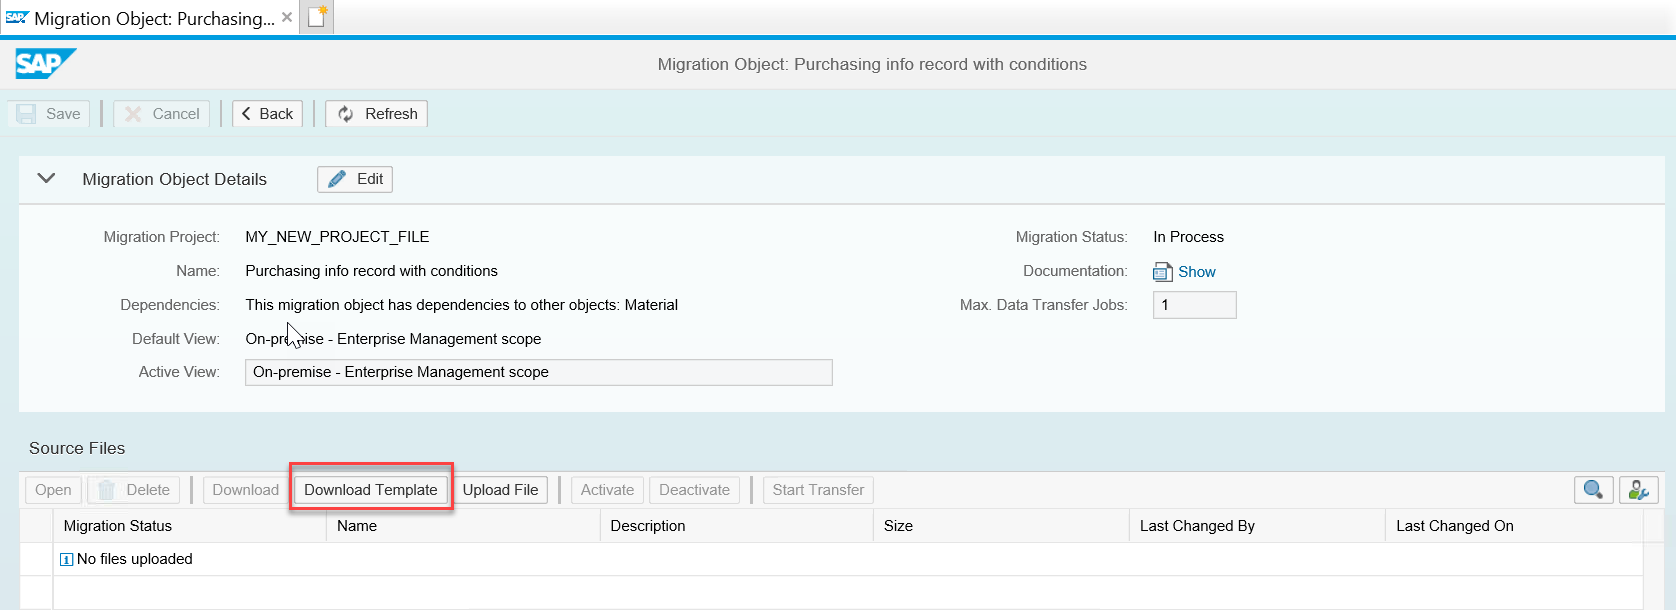Close the Migration Object browser tab
Image resolution: width=1676 pixels, height=610 pixels.
[x=287, y=17]
